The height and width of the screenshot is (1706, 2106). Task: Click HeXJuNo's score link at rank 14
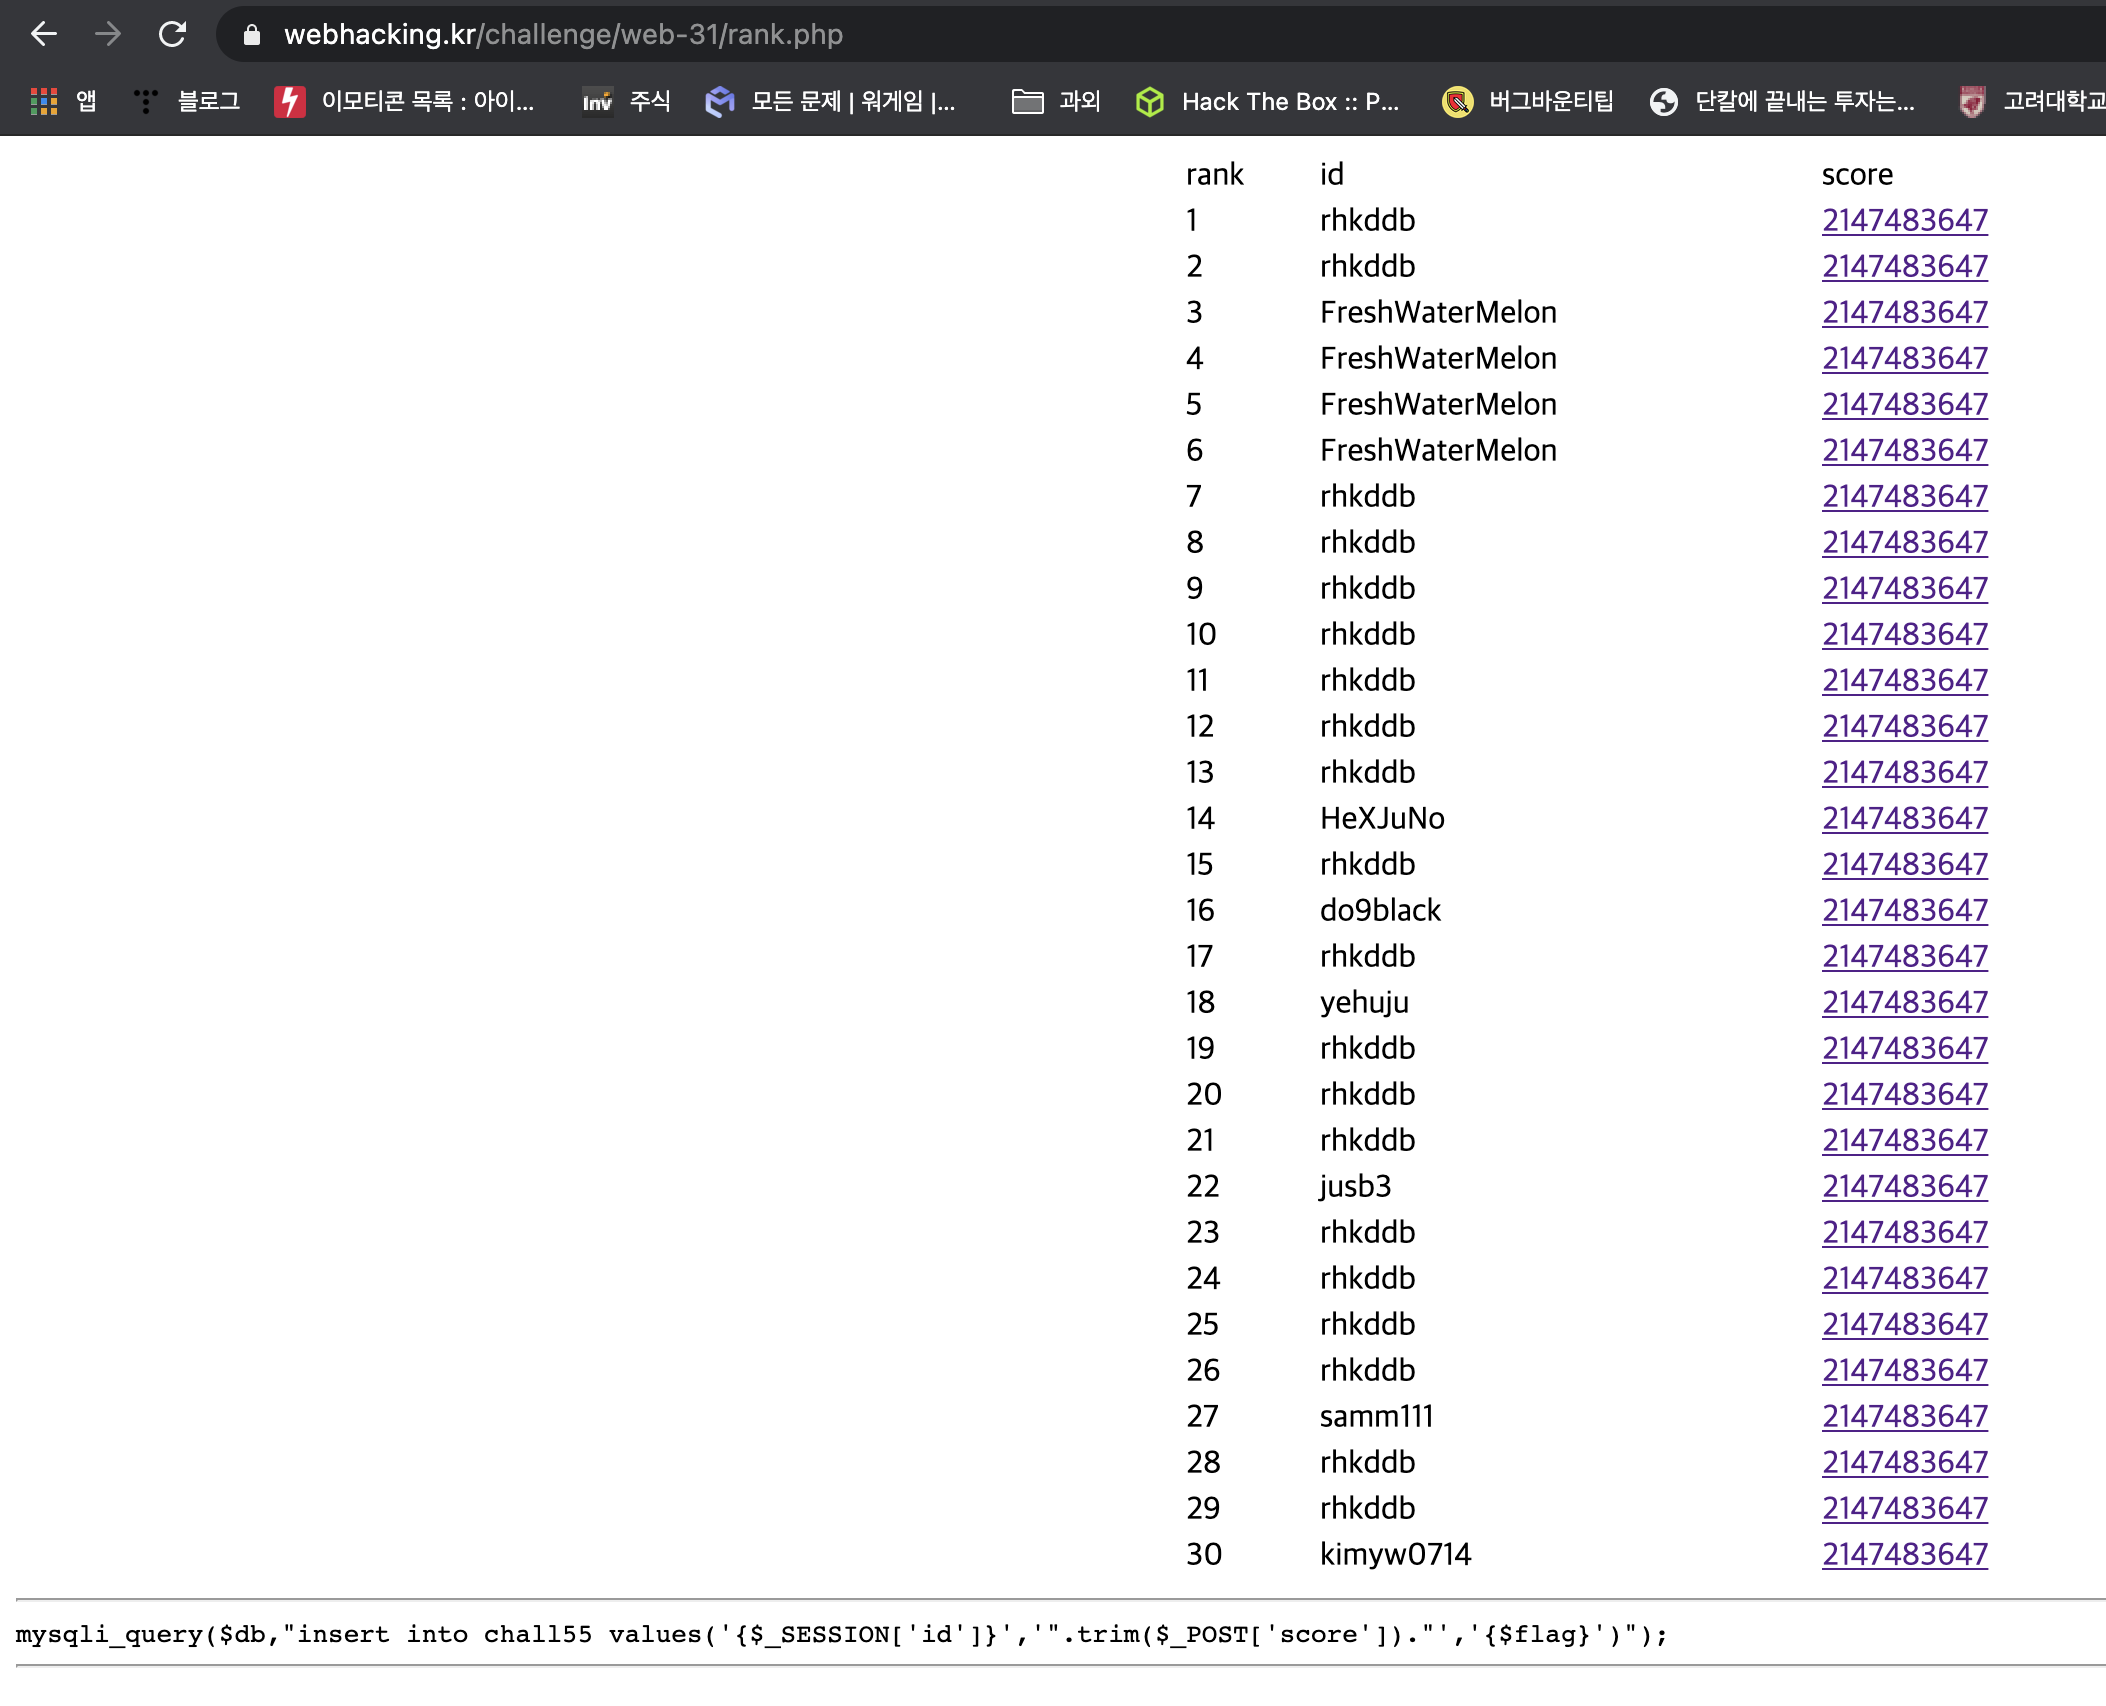pyautogui.click(x=1904, y=818)
